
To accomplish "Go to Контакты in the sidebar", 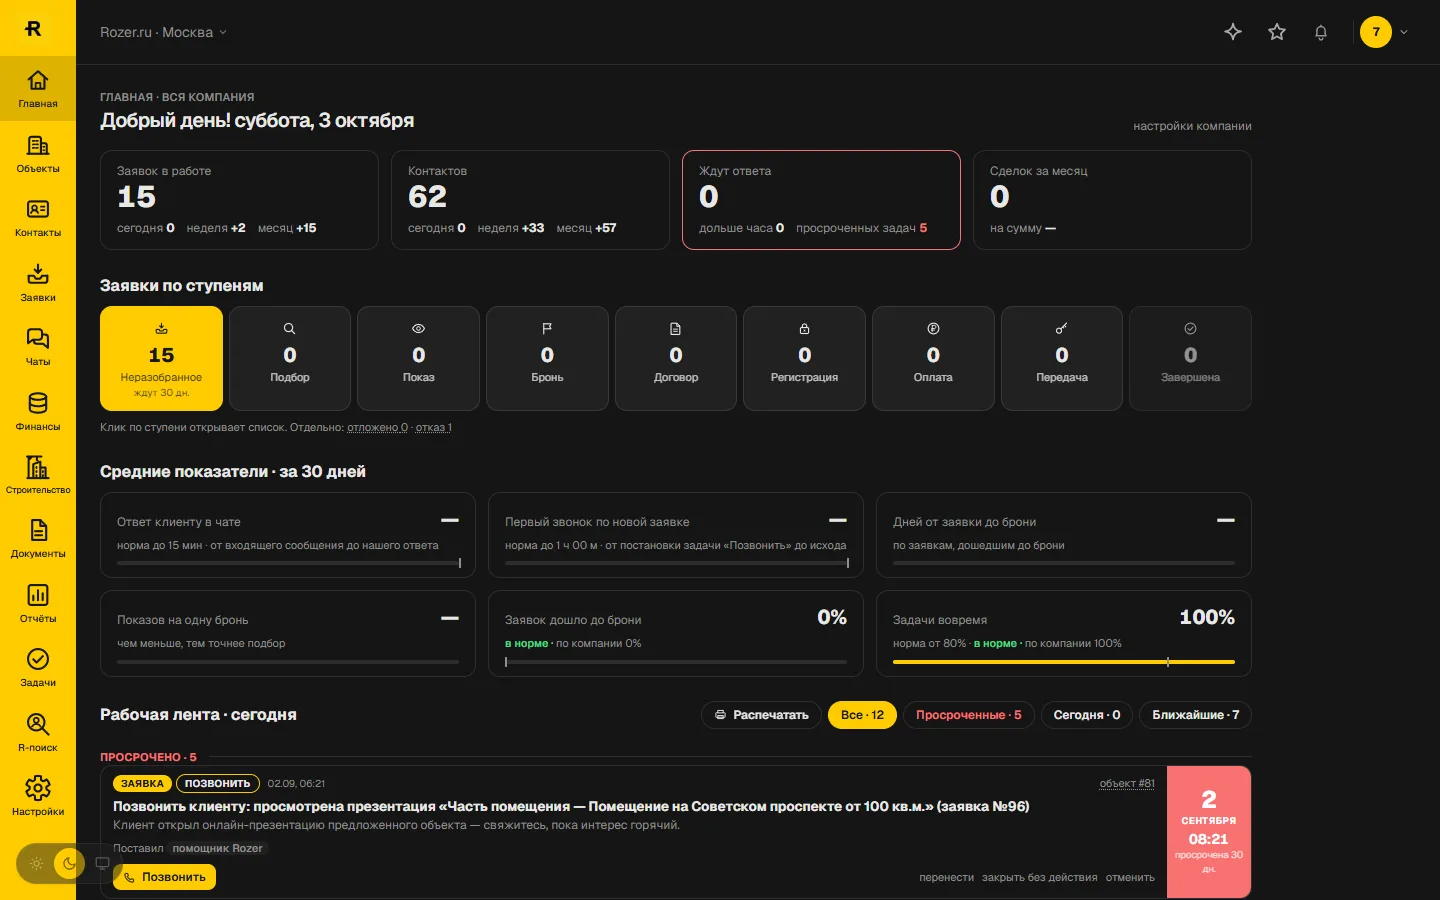I will pos(38,217).
